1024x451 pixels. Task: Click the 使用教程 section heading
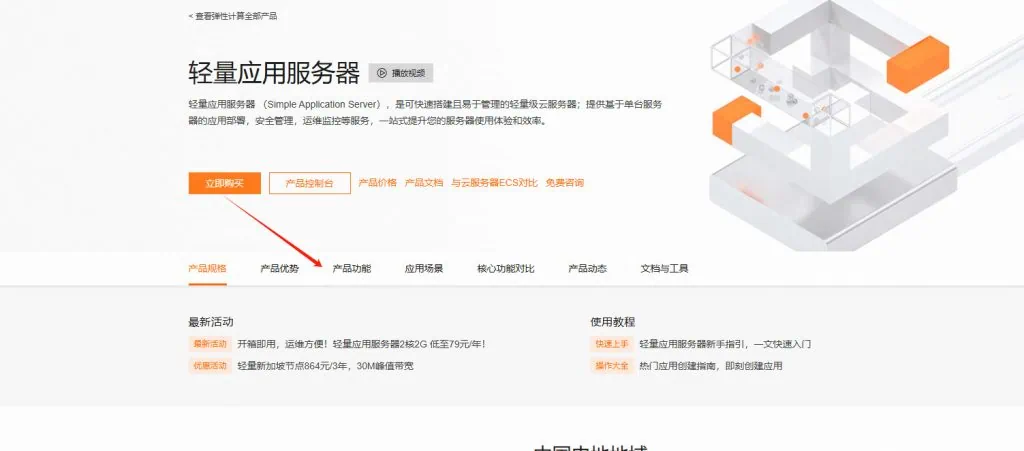pos(613,322)
